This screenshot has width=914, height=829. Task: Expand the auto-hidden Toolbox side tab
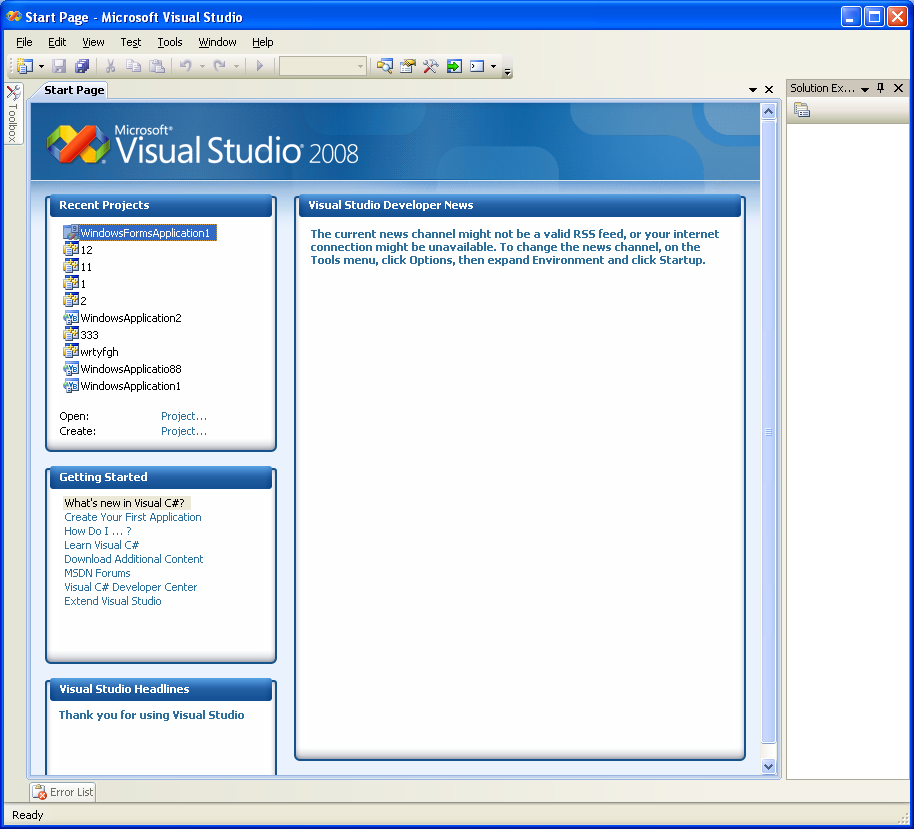[x=13, y=114]
